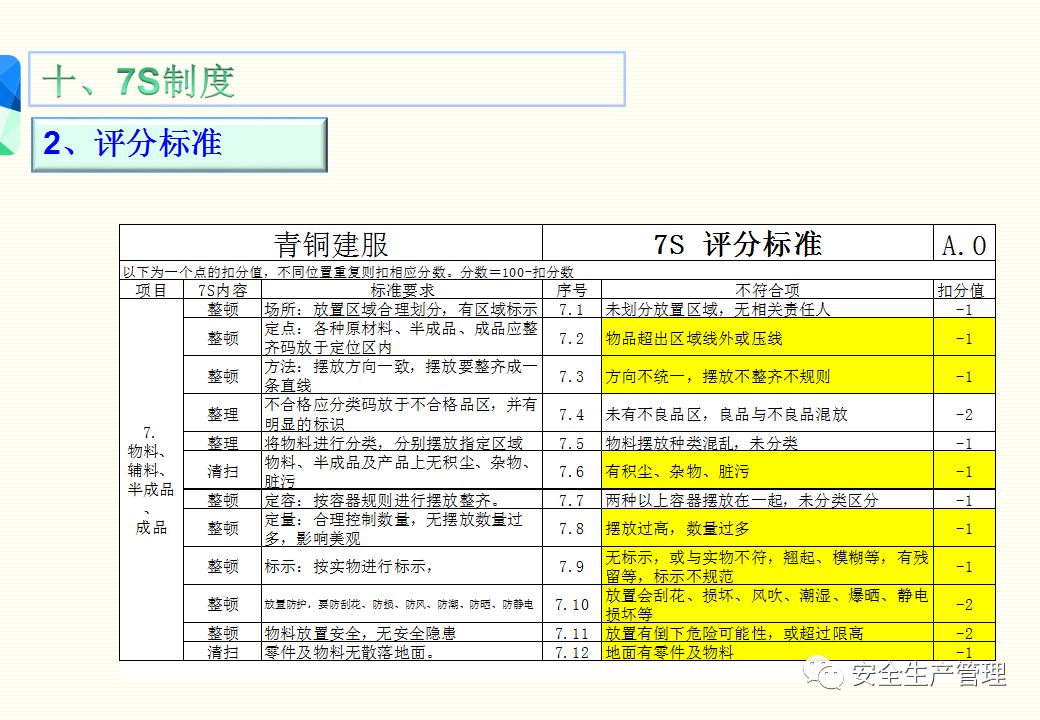Click the small-print cell starting '放置防护'
Viewport: 1040px width, 720px height.
click(402, 604)
